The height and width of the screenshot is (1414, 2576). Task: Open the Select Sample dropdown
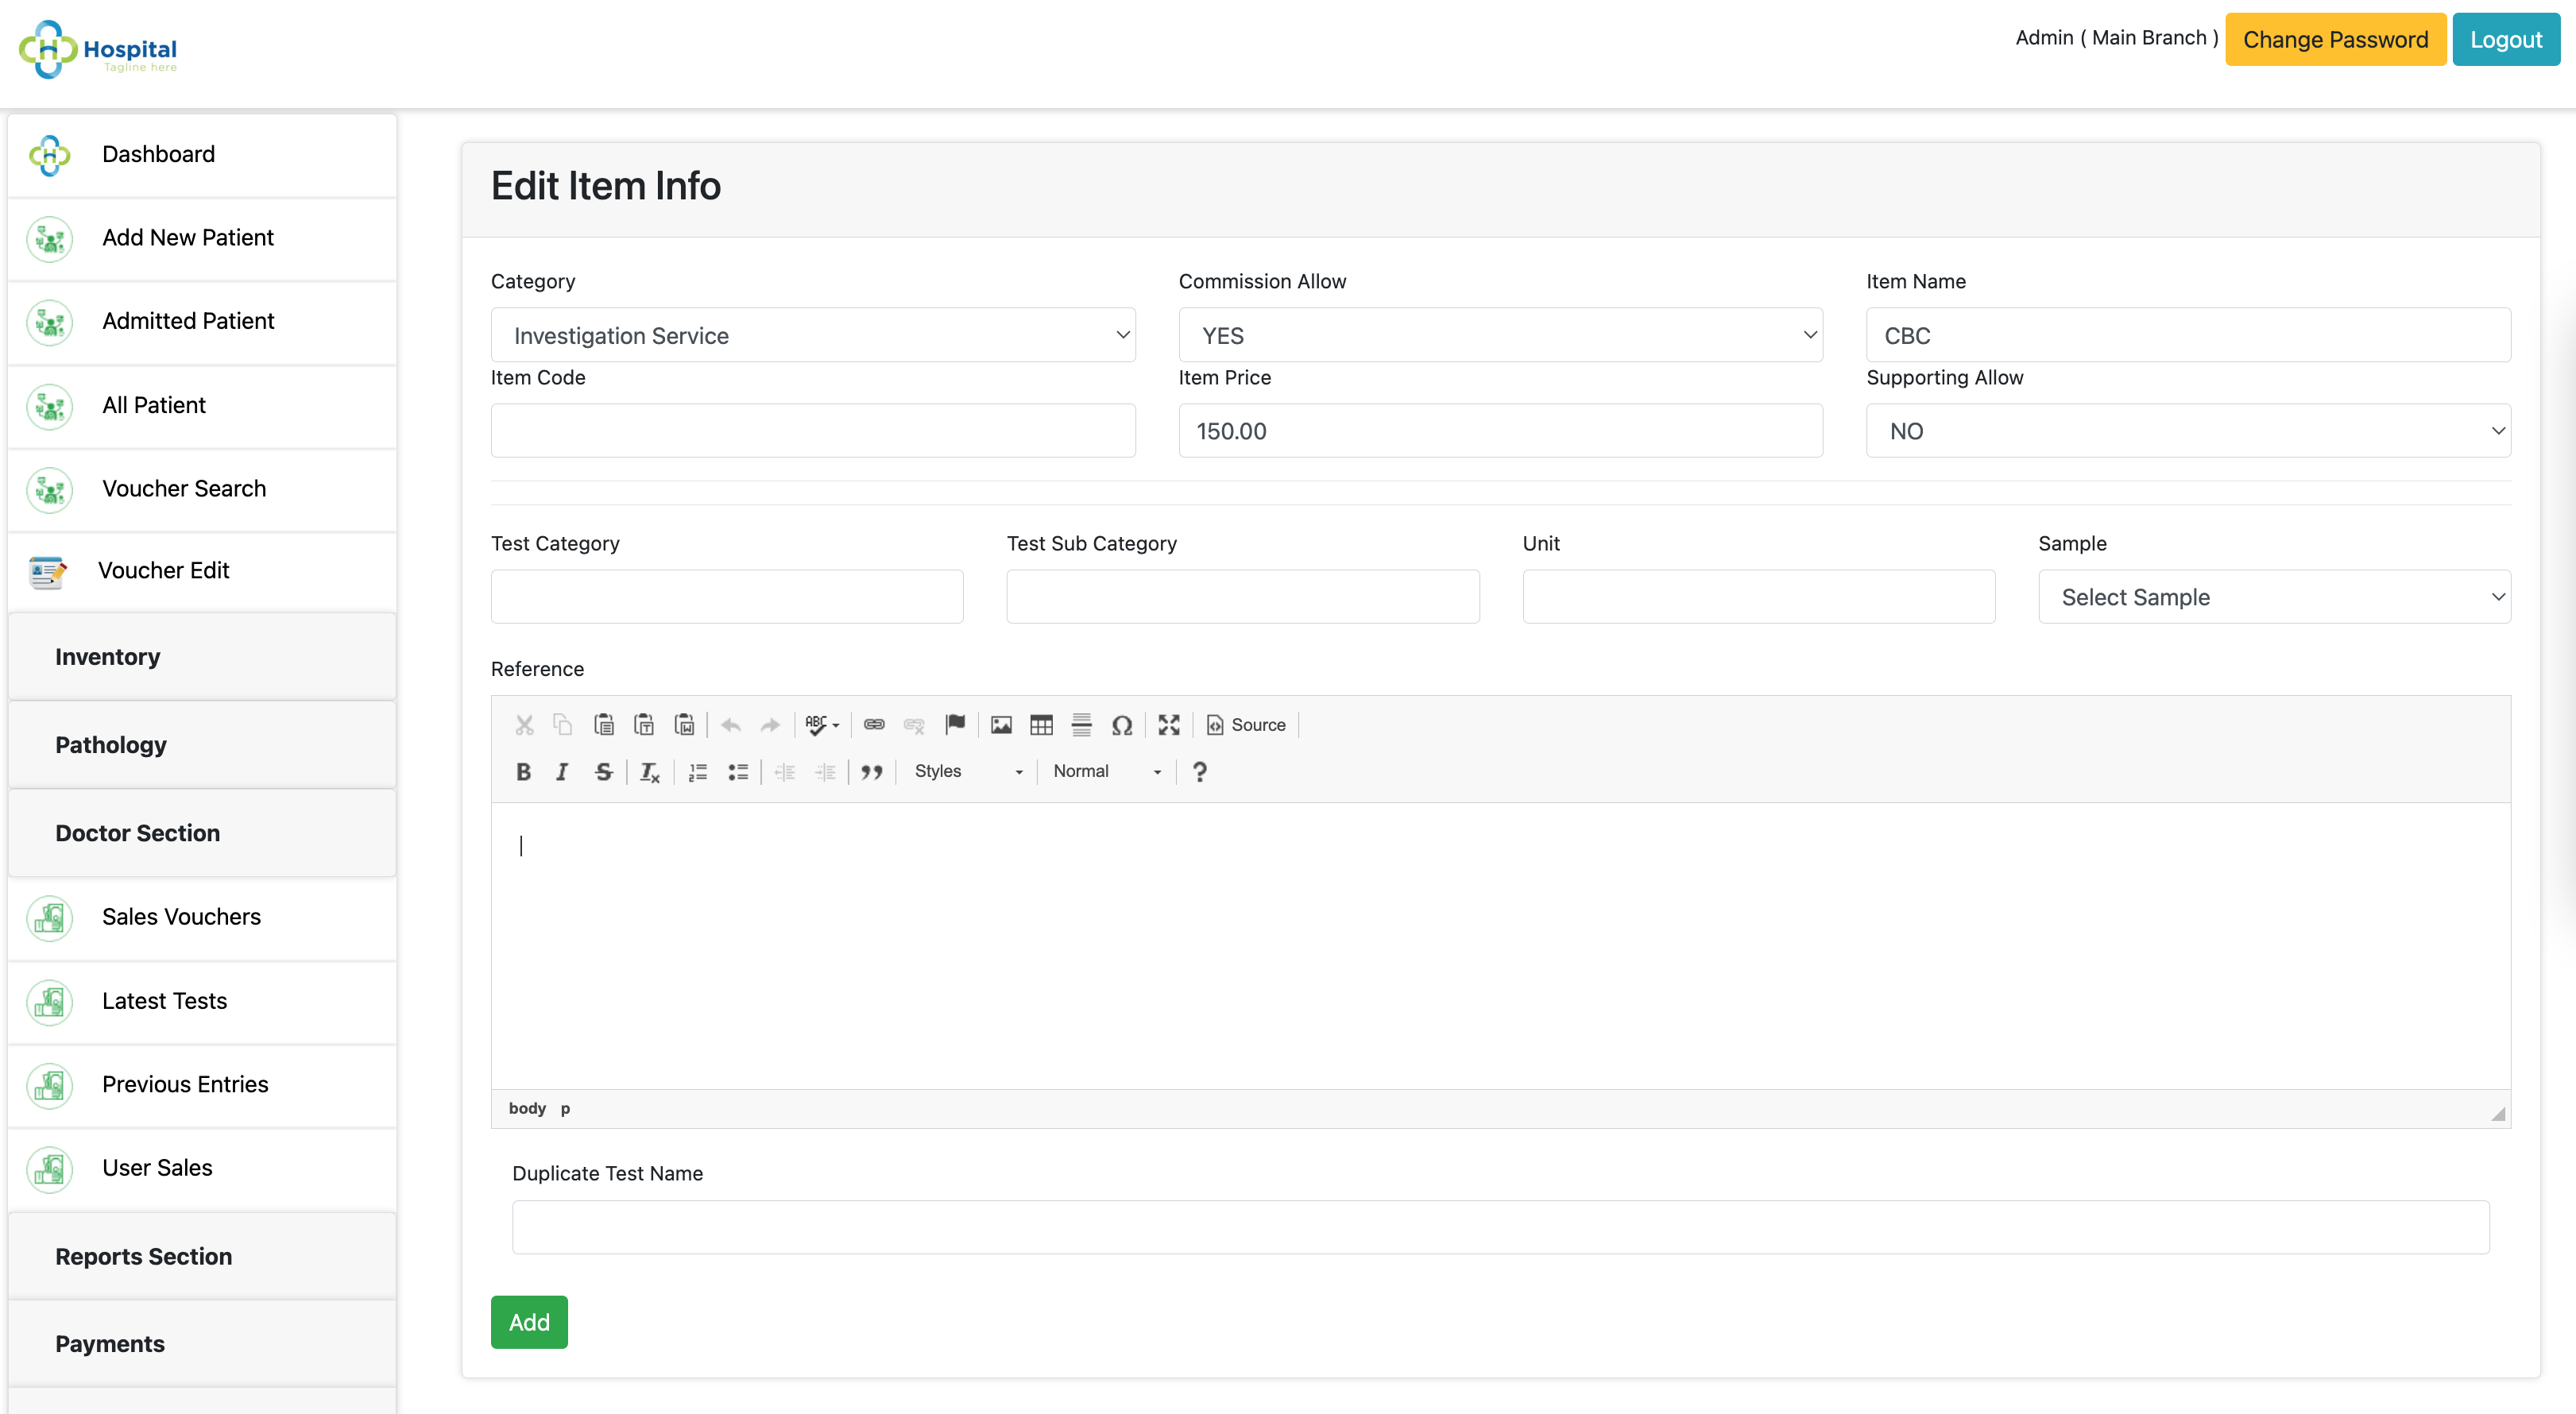click(2274, 597)
